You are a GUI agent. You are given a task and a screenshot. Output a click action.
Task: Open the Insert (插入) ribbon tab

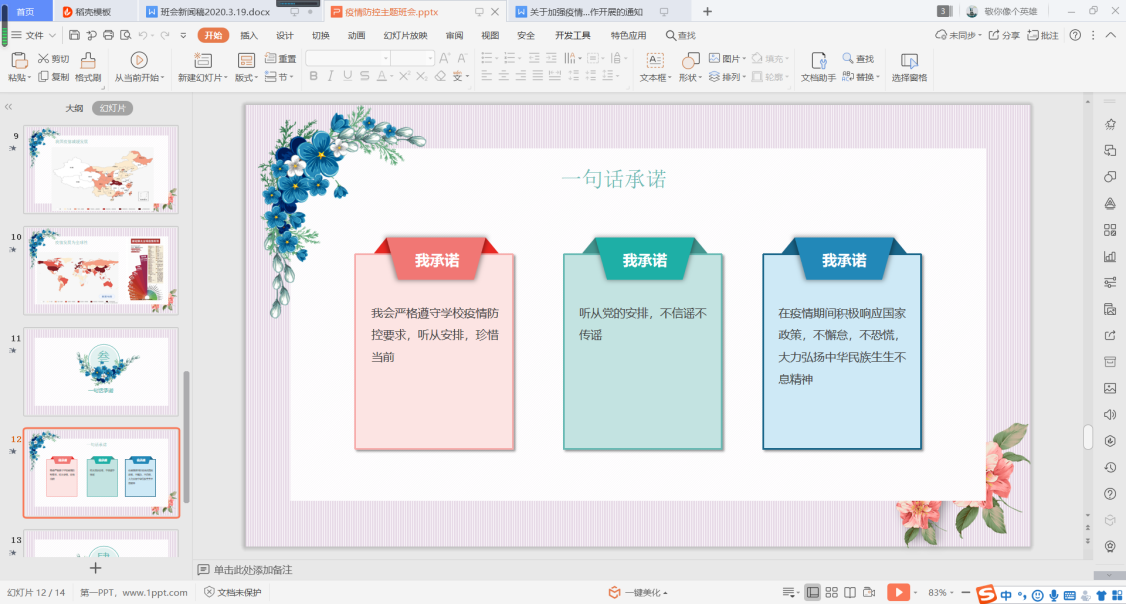point(249,35)
